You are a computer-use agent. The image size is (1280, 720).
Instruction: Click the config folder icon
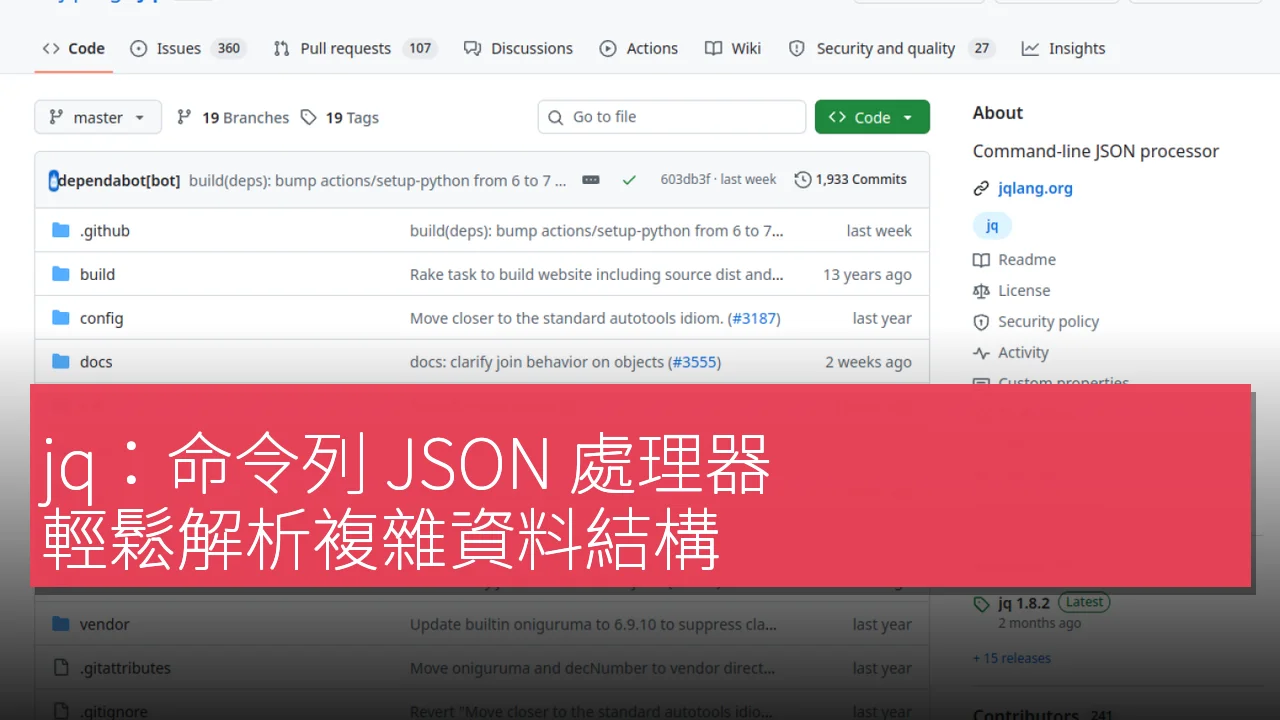pos(61,318)
